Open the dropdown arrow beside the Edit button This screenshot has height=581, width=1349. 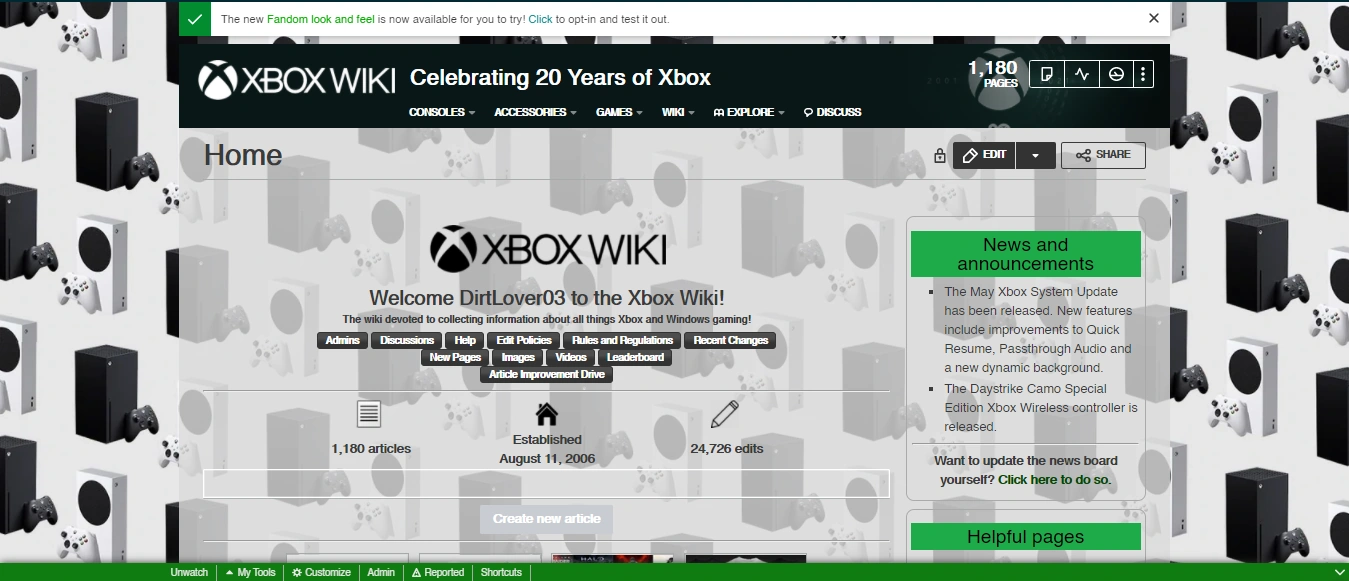coord(1035,155)
